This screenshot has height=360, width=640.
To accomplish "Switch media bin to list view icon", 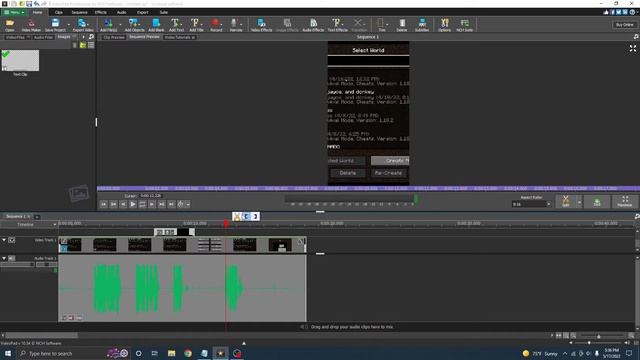I will 91,45.
